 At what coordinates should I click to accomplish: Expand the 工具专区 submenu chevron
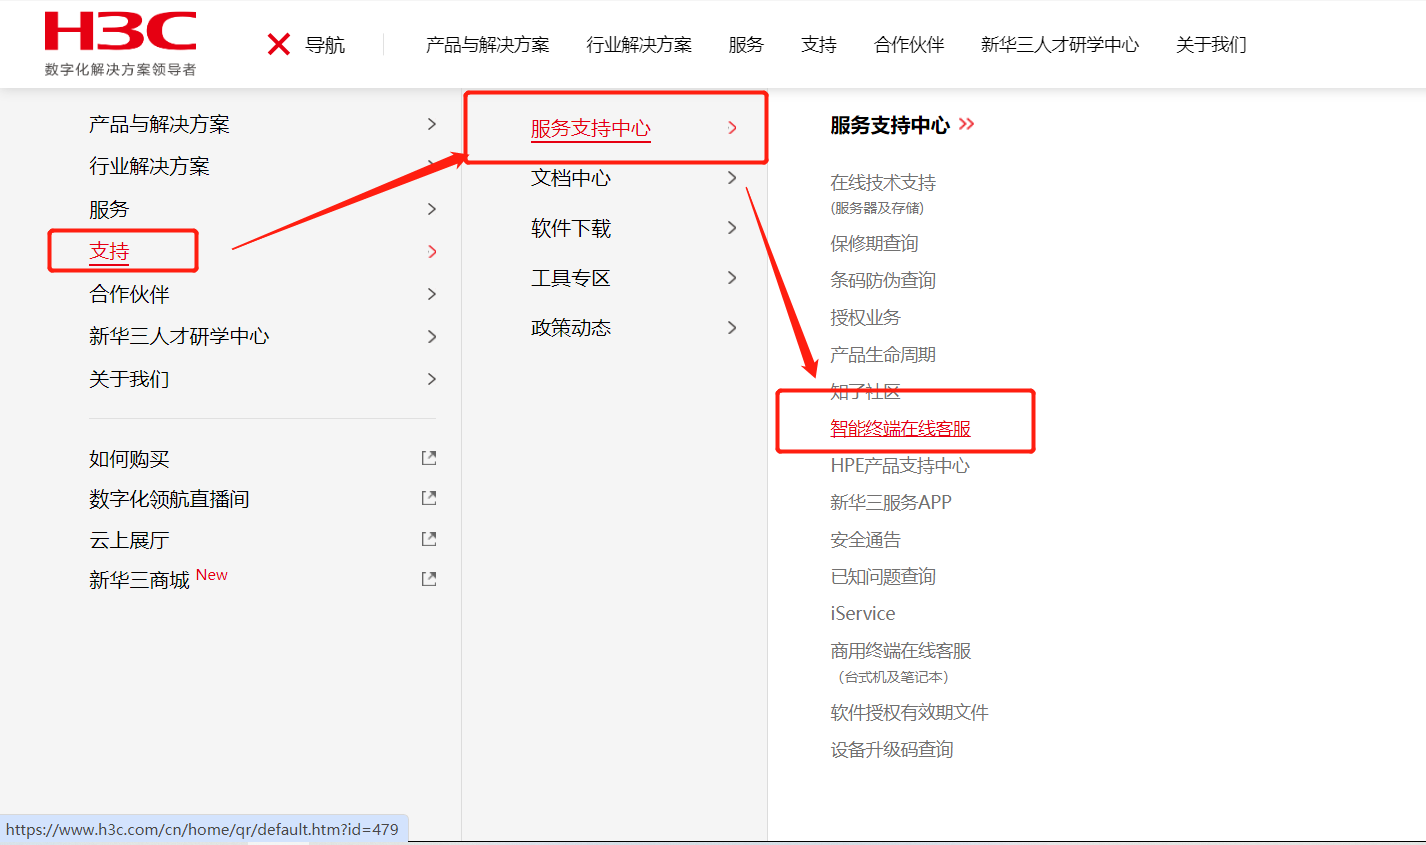(732, 278)
